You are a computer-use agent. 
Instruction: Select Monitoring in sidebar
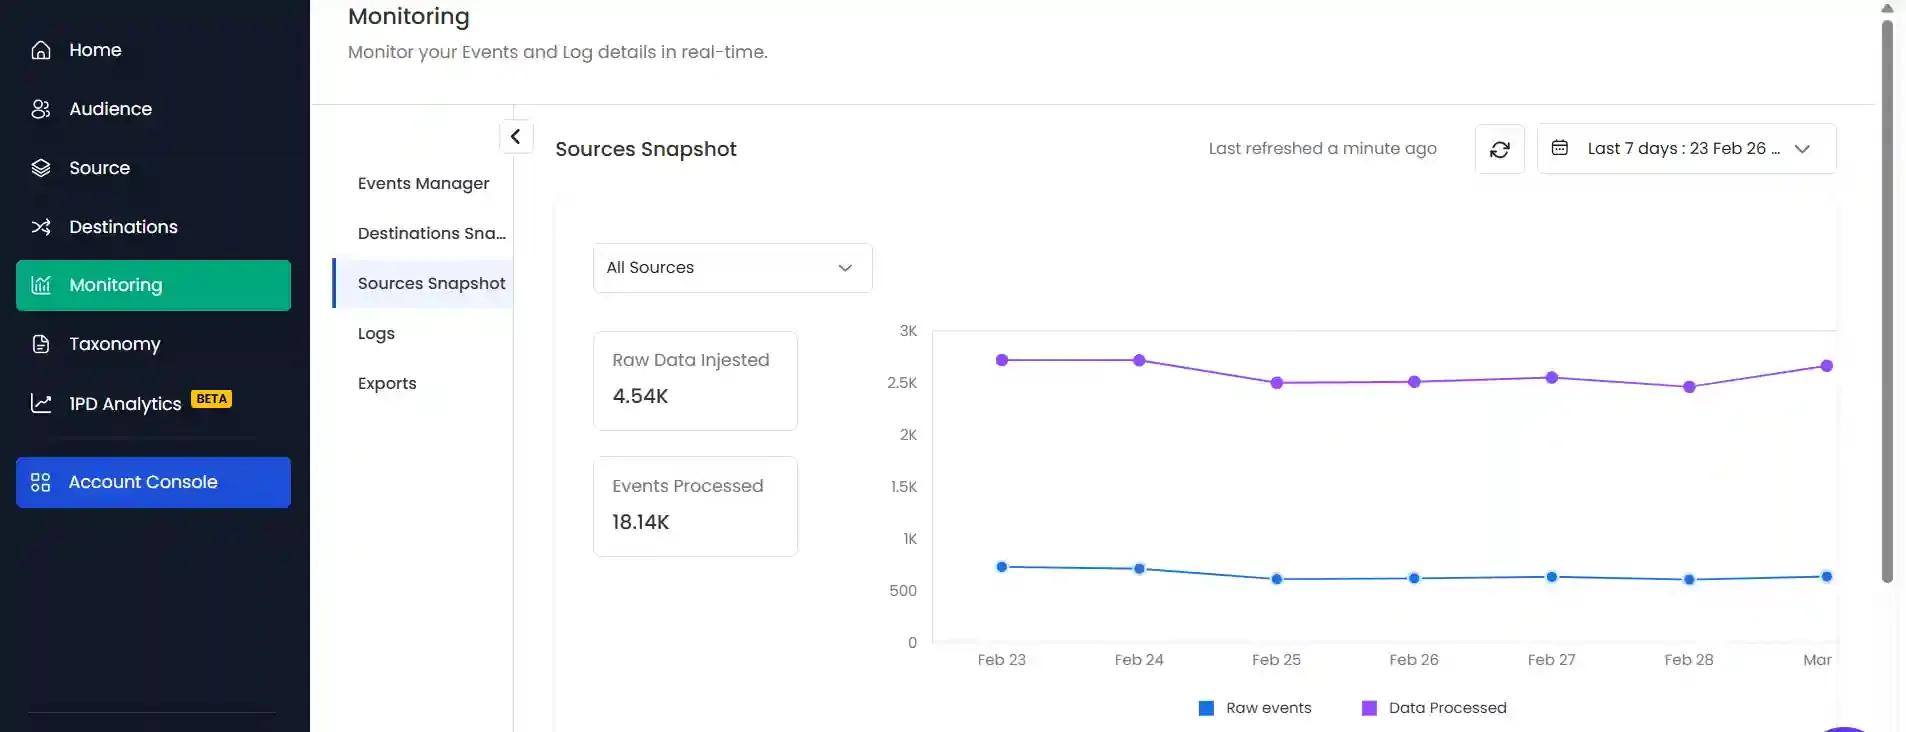pyautogui.click(x=153, y=285)
